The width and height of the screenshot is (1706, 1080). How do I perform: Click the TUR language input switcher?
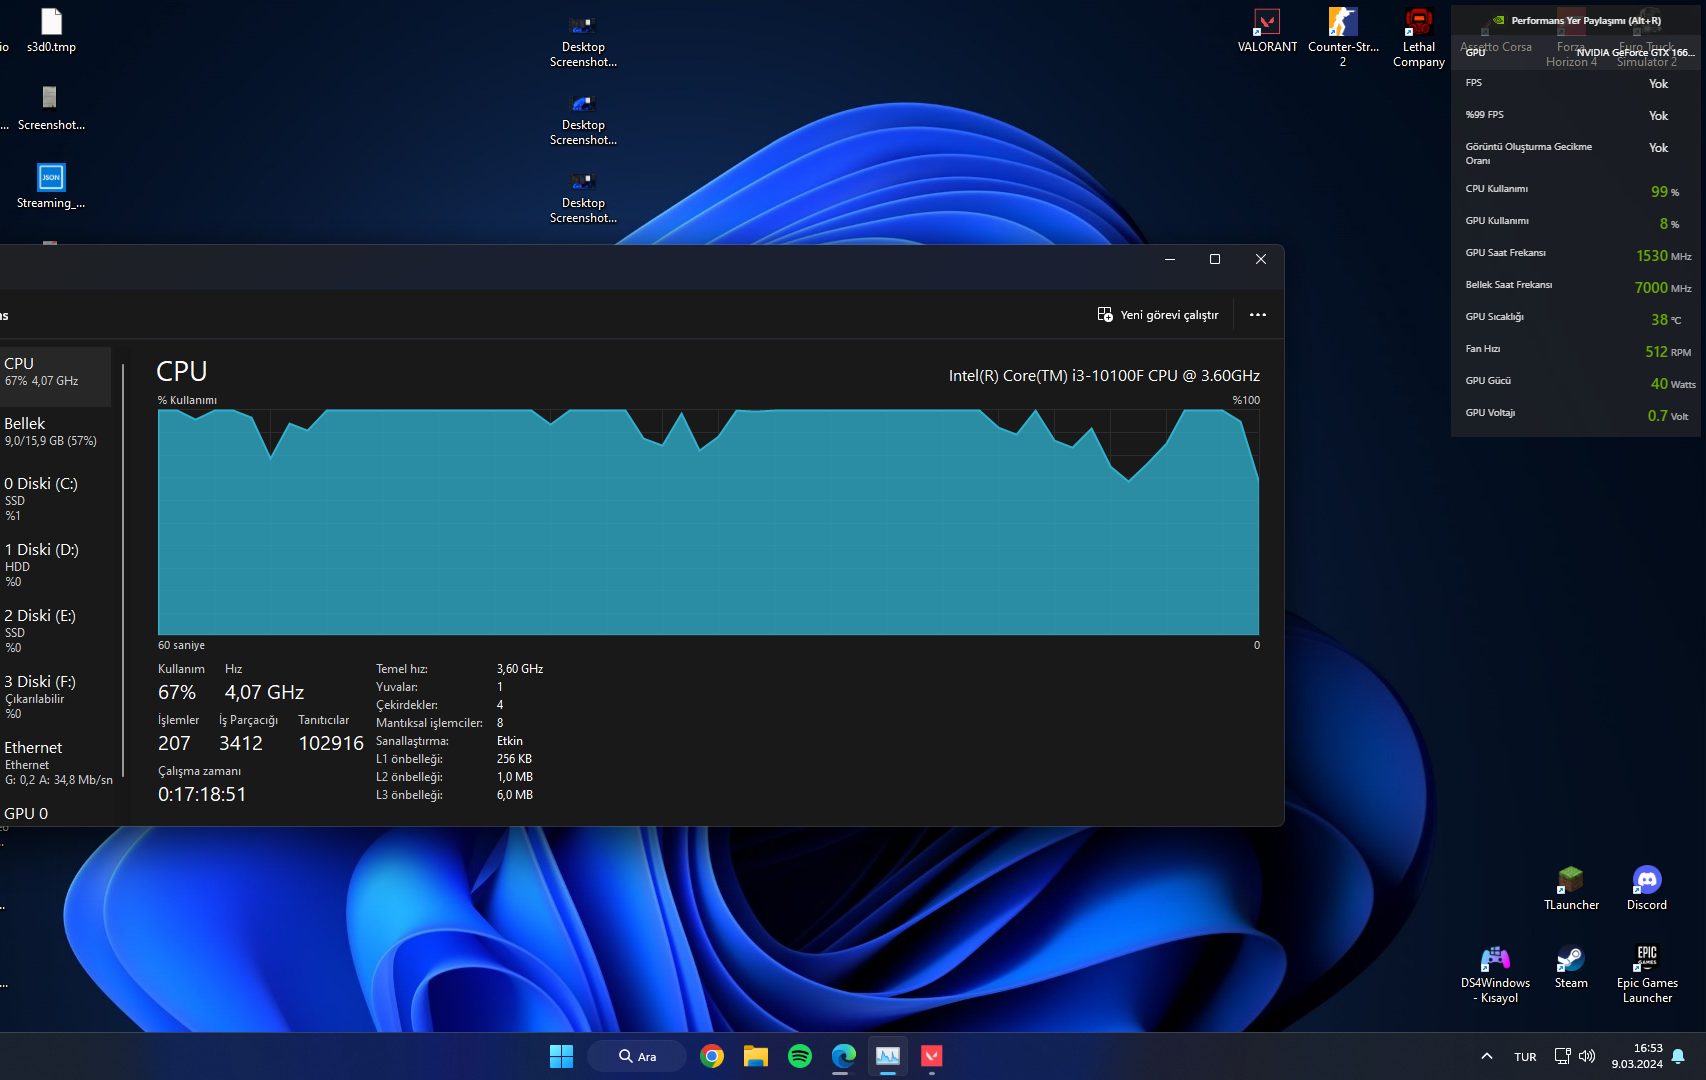tap(1525, 1057)
